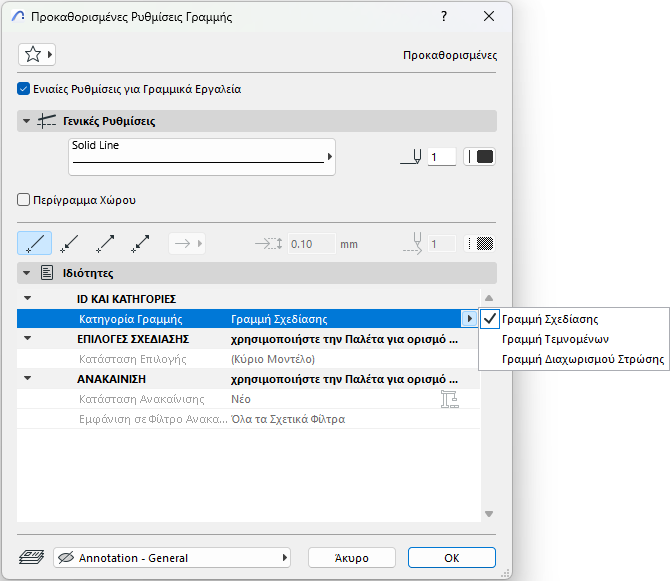Screen dimensions: 671x581
Task: Enable the Περίγραμμα Χώρου checkbox
Action: tap(24, 200)
